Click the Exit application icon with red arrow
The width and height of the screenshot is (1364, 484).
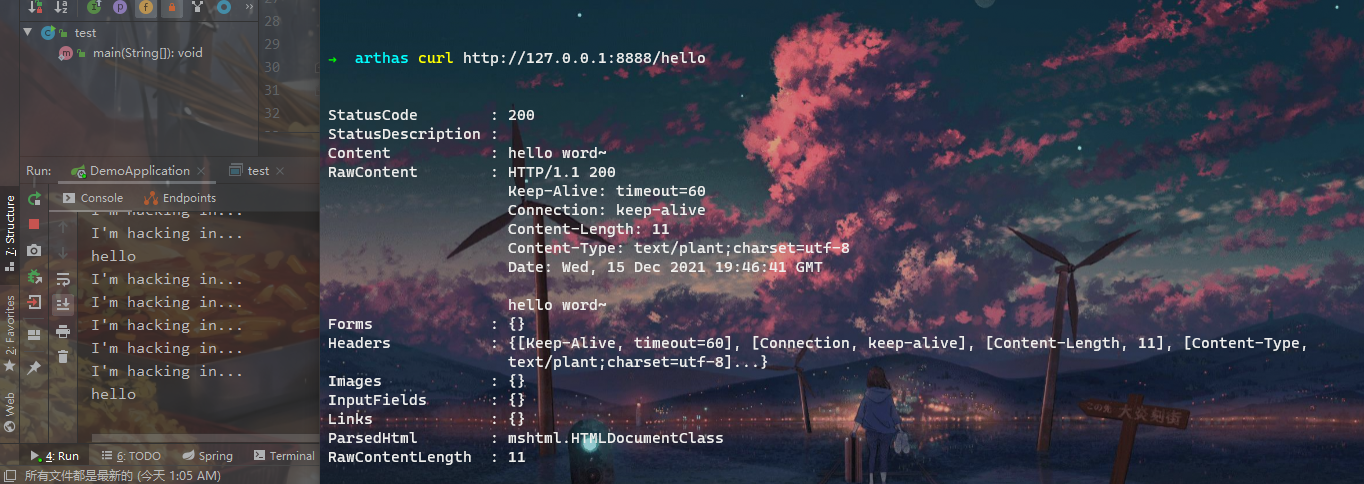click(x=34, y=302)
